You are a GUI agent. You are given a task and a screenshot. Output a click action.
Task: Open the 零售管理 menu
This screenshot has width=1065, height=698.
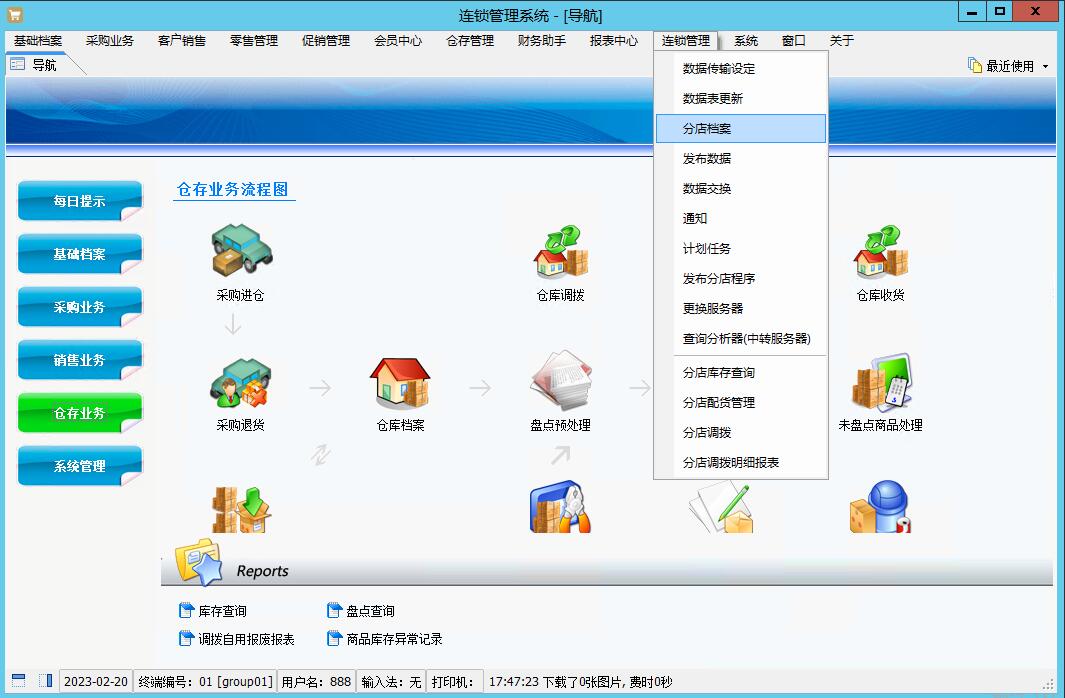(x=254, y=41)
